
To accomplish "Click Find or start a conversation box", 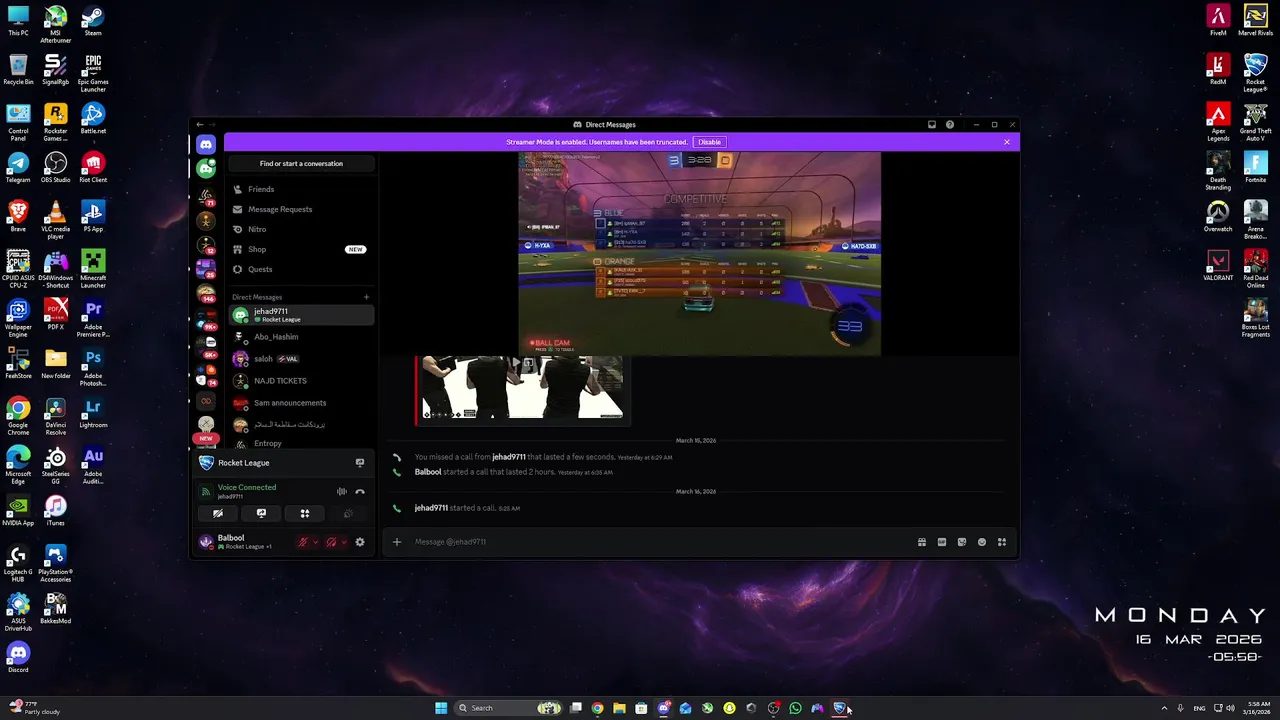I will pyautogui.click(x=301, y=163).
